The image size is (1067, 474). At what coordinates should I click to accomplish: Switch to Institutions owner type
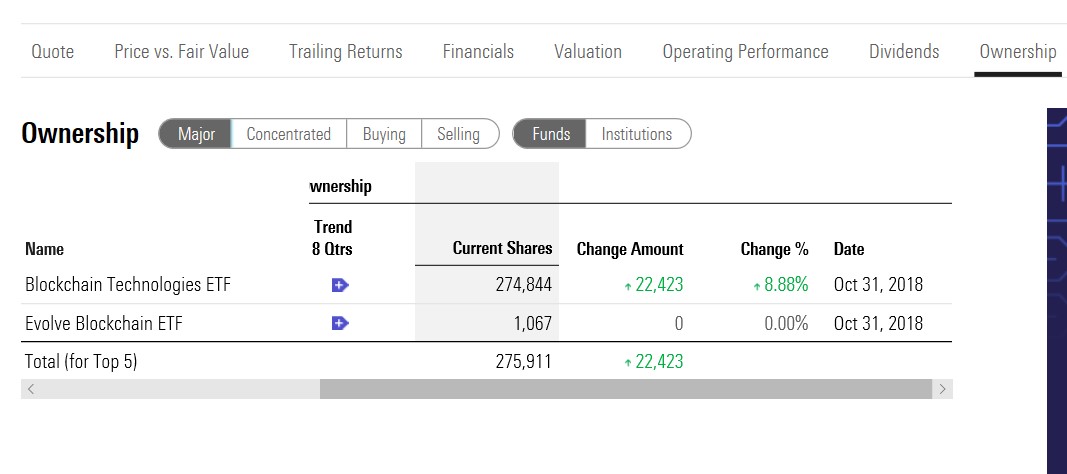637,134
